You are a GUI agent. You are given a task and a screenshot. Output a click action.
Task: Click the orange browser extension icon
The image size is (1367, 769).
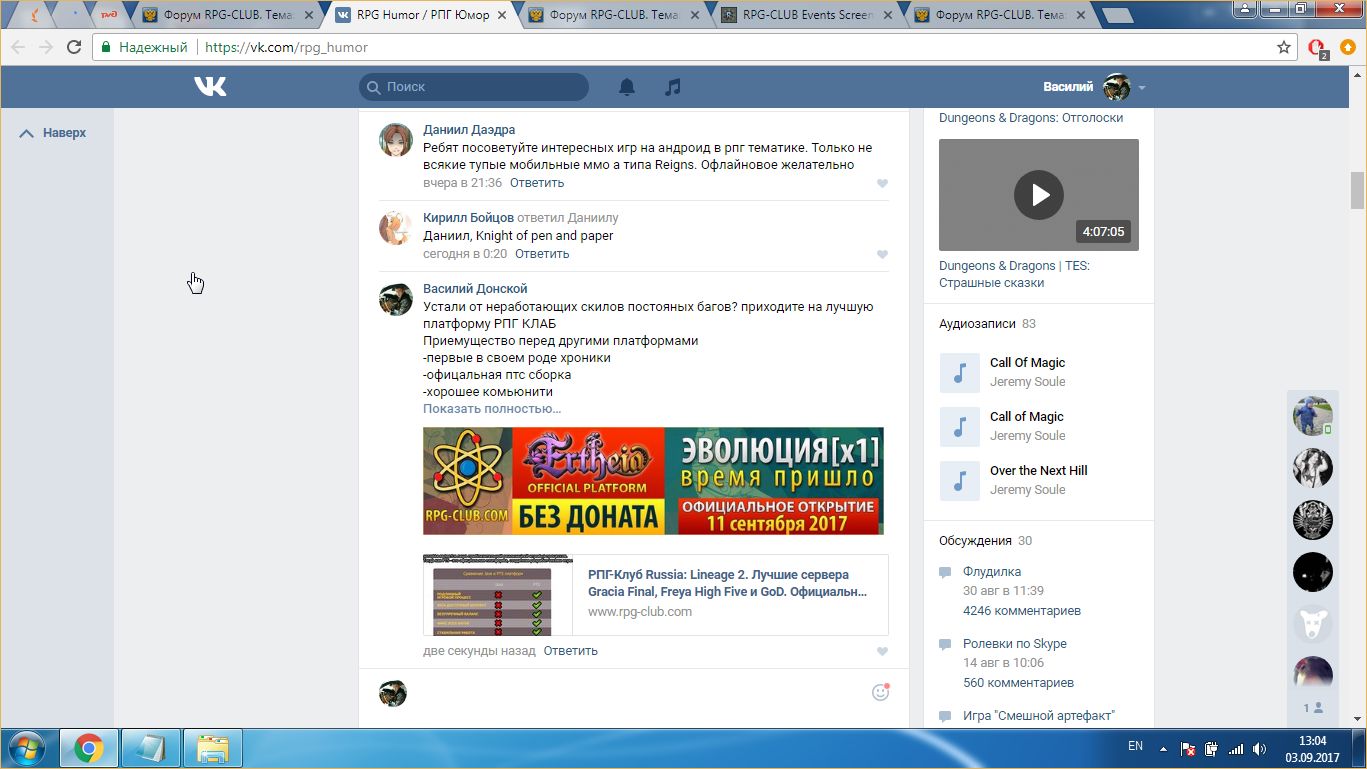[1348, 47]
